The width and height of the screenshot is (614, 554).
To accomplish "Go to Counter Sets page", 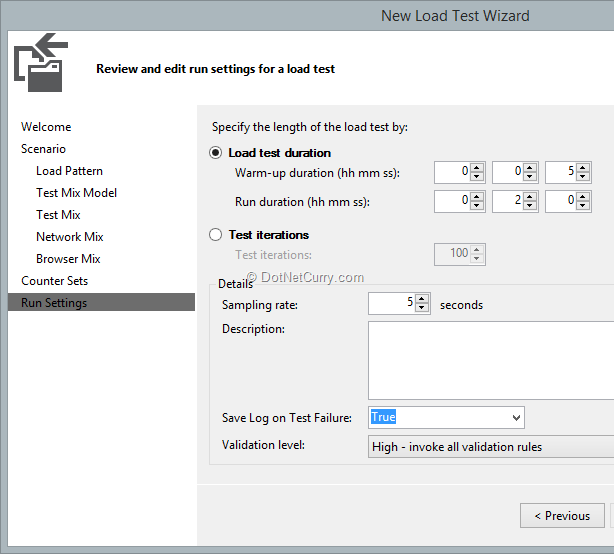I will click(55, 281).
